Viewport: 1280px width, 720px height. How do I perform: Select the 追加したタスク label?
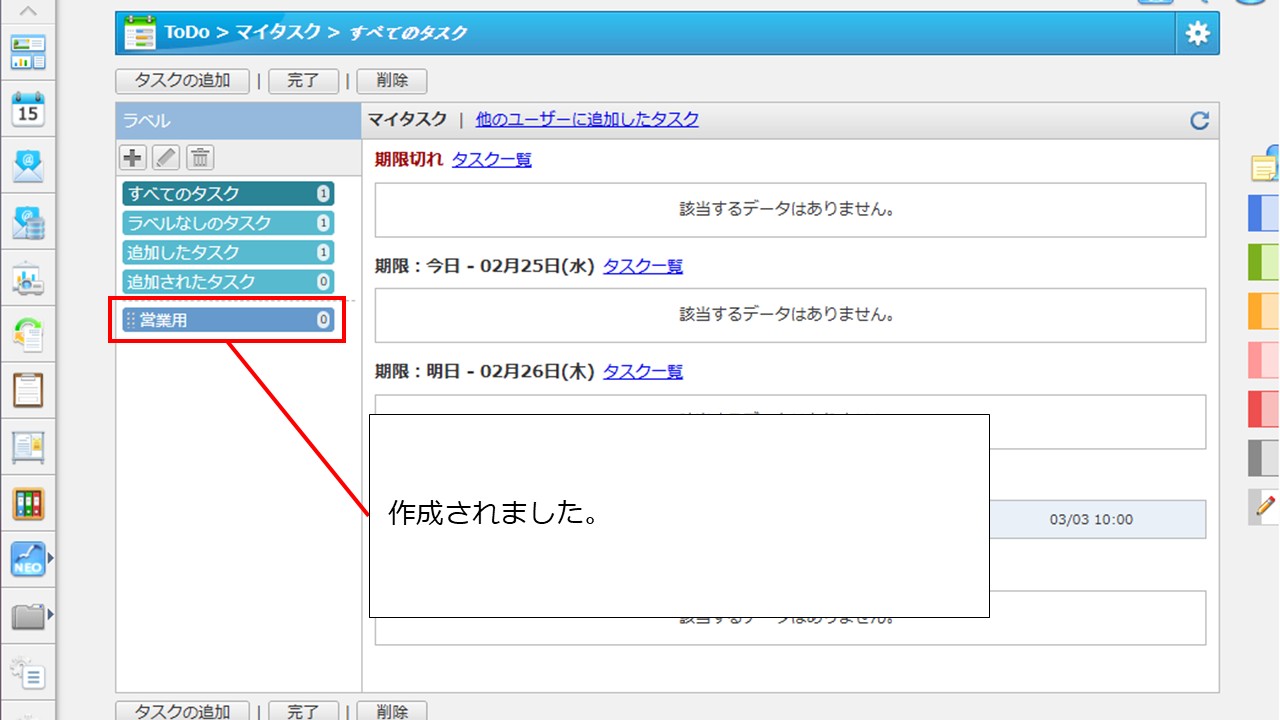228,252
